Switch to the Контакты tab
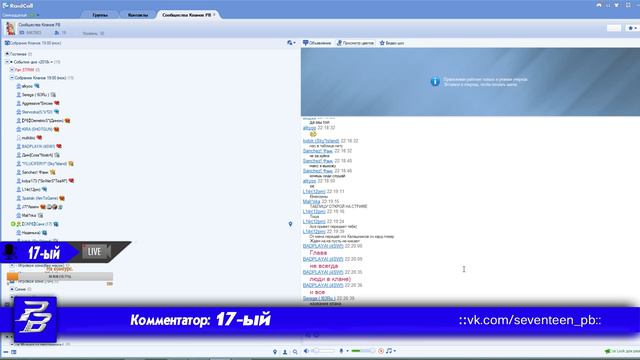Viewport: 640px width, 360px height. click(x=138, y=15)
